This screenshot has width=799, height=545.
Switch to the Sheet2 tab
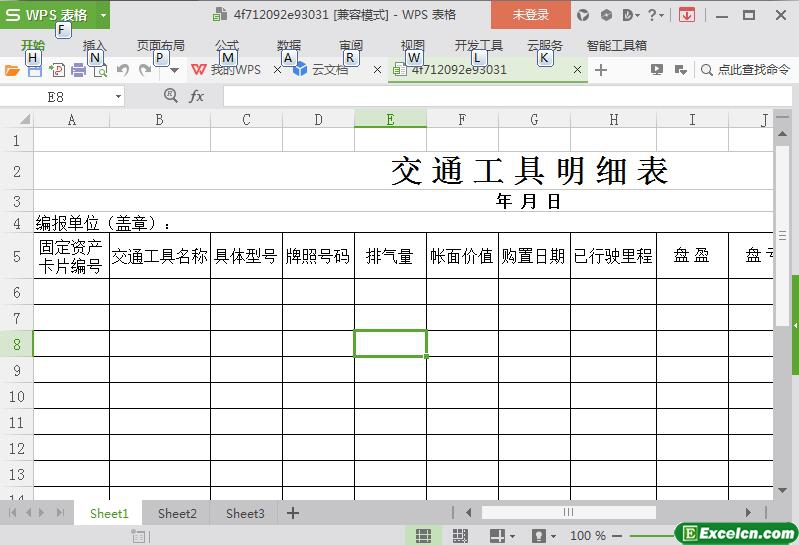177,513
